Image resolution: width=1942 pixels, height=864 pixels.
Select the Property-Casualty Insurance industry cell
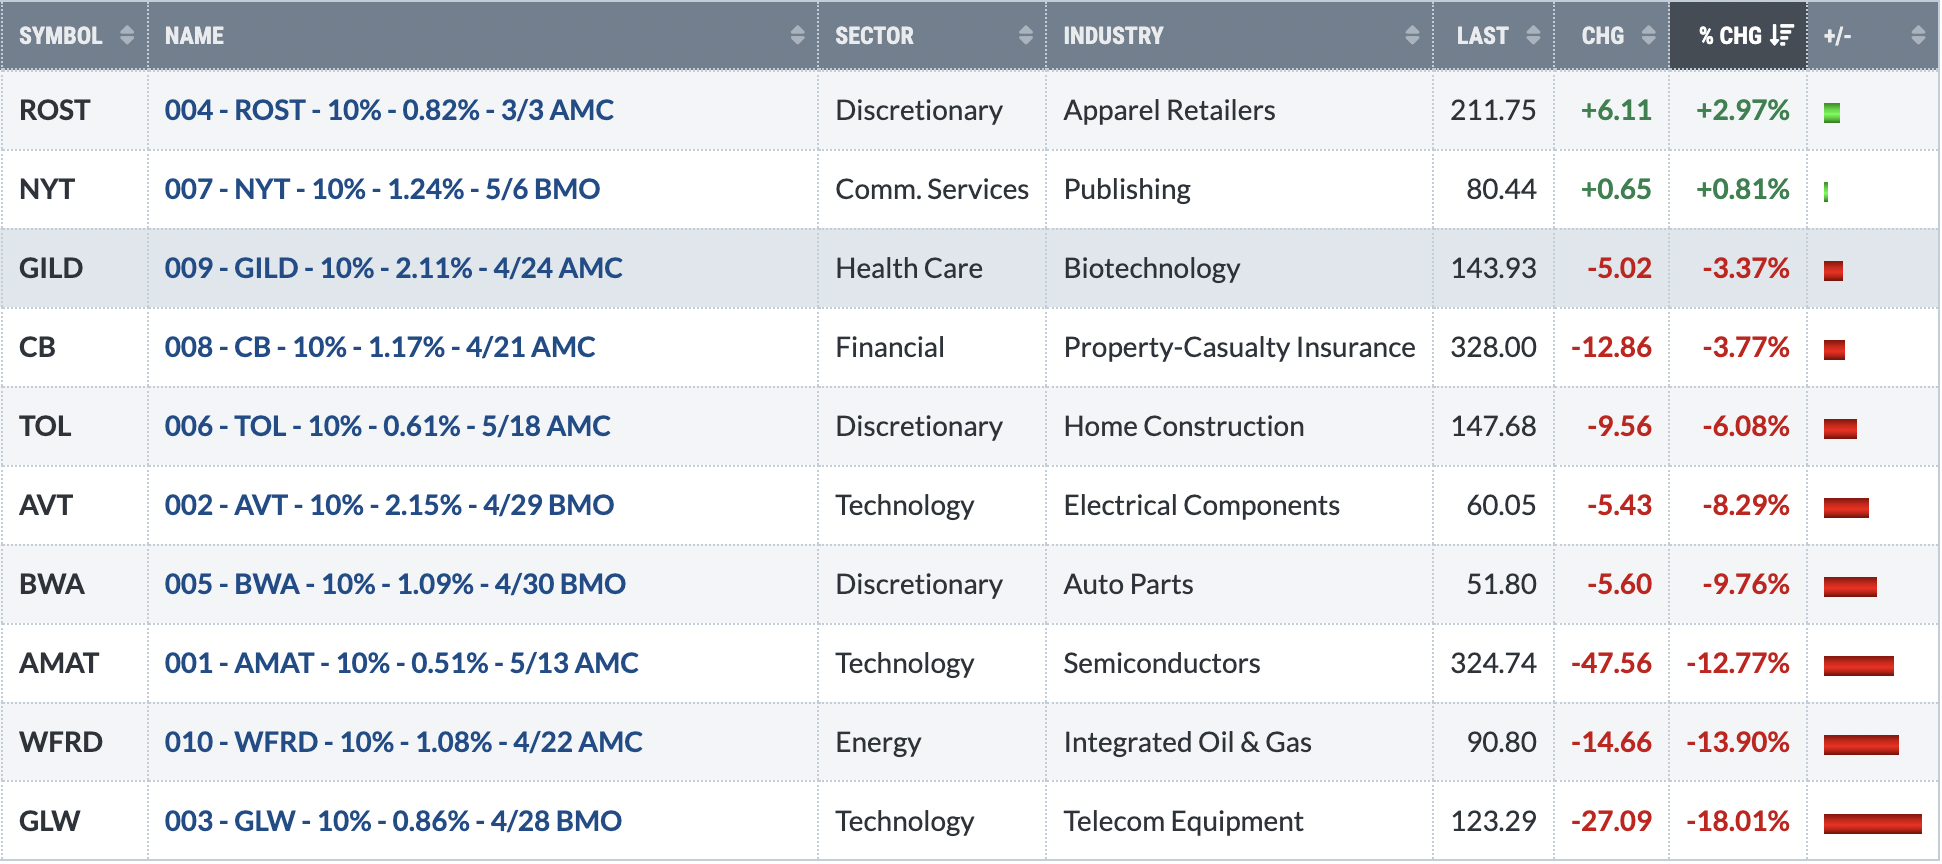point(1239,347)
